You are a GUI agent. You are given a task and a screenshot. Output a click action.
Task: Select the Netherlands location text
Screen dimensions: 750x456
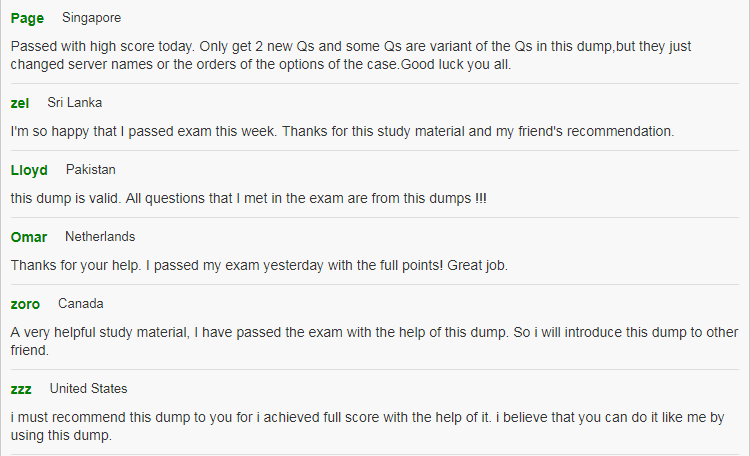click(x=100, y=237)
